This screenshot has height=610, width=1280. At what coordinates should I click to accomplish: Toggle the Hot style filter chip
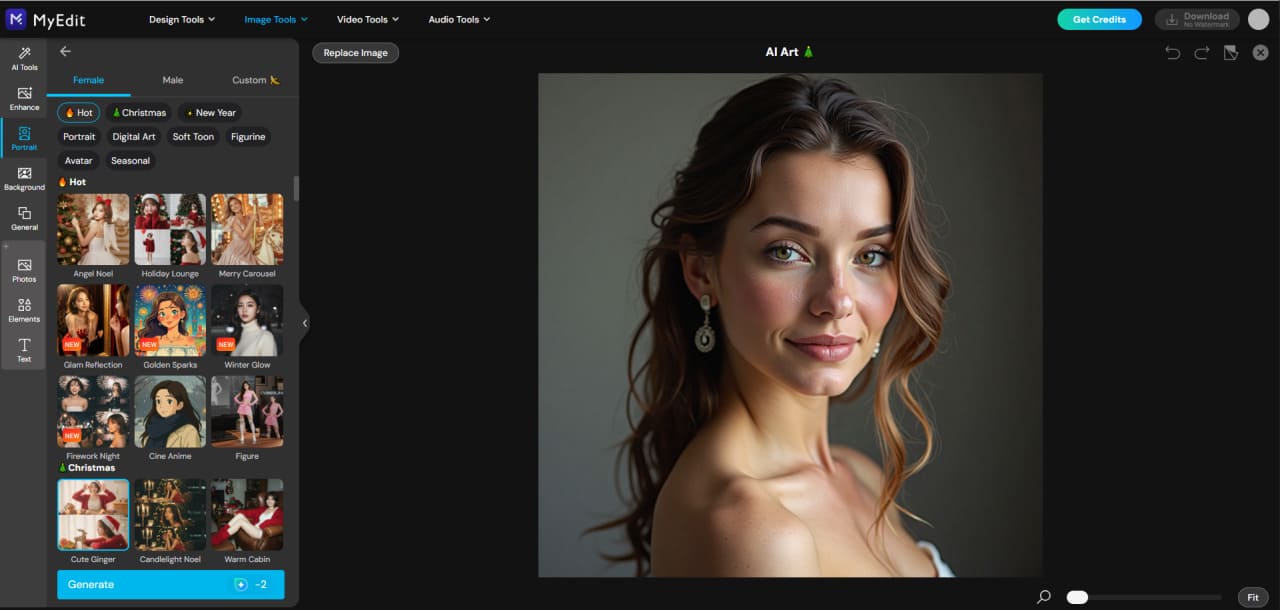click(x=78, y=112)
